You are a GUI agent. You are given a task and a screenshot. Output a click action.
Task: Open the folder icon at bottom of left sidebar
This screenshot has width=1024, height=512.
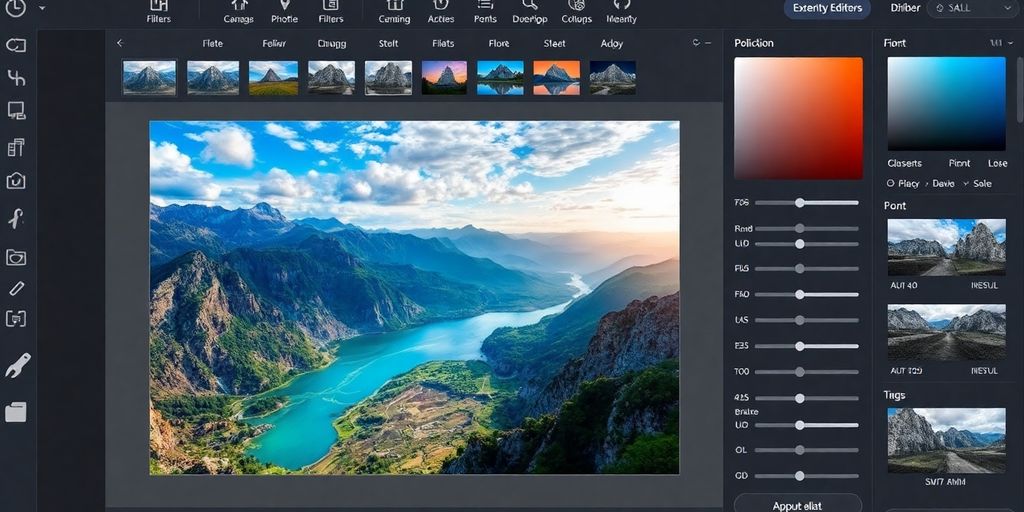pos(16,412)
